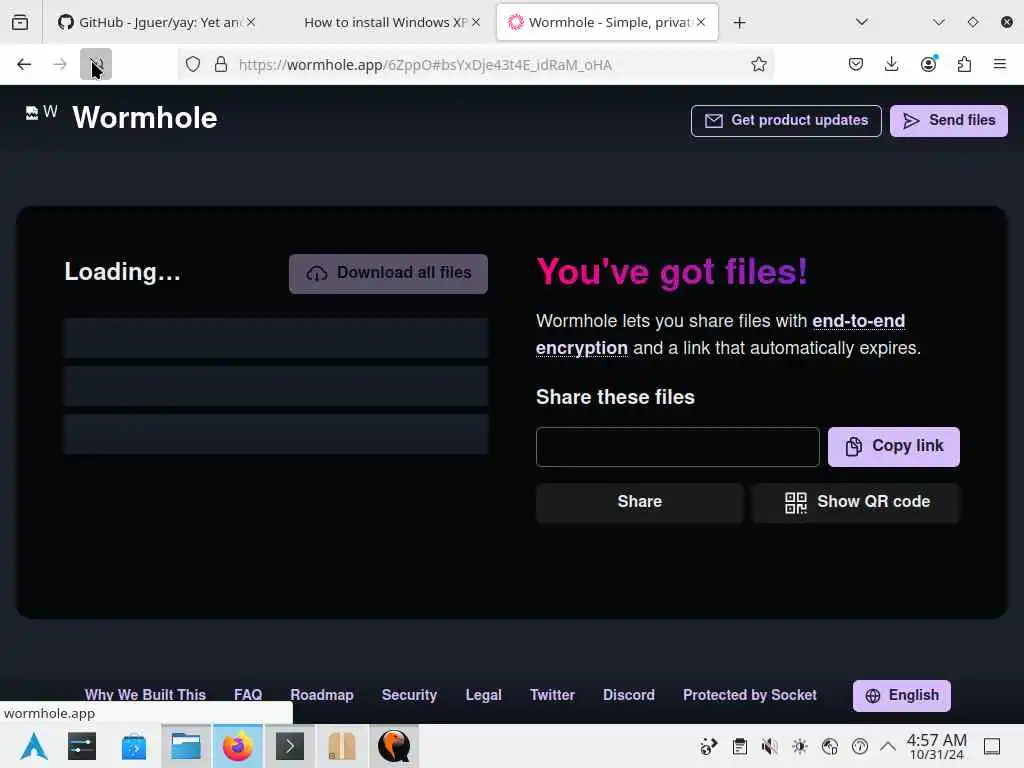Screen dimensions: 1024x768
Task: Stop or reload the page
Action: (96, 64)
